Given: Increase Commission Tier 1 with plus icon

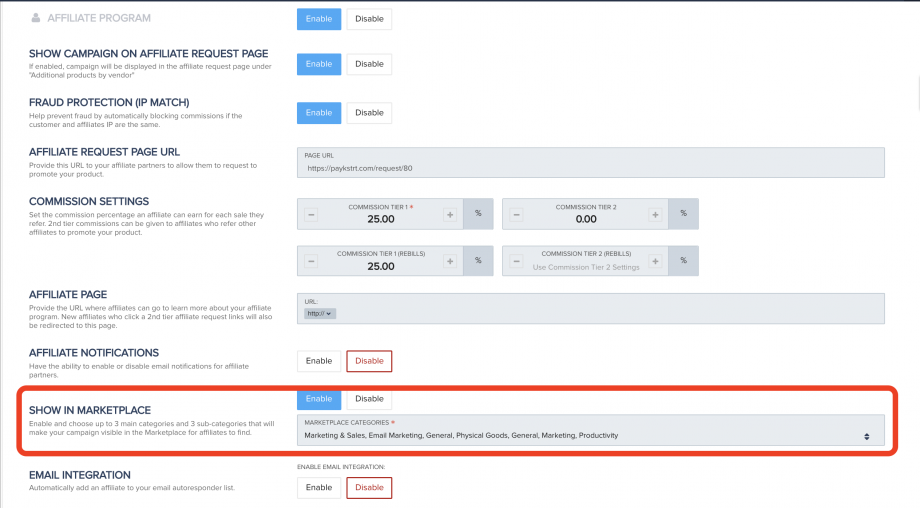Looking at the screenshot, I should coord(450,214).
